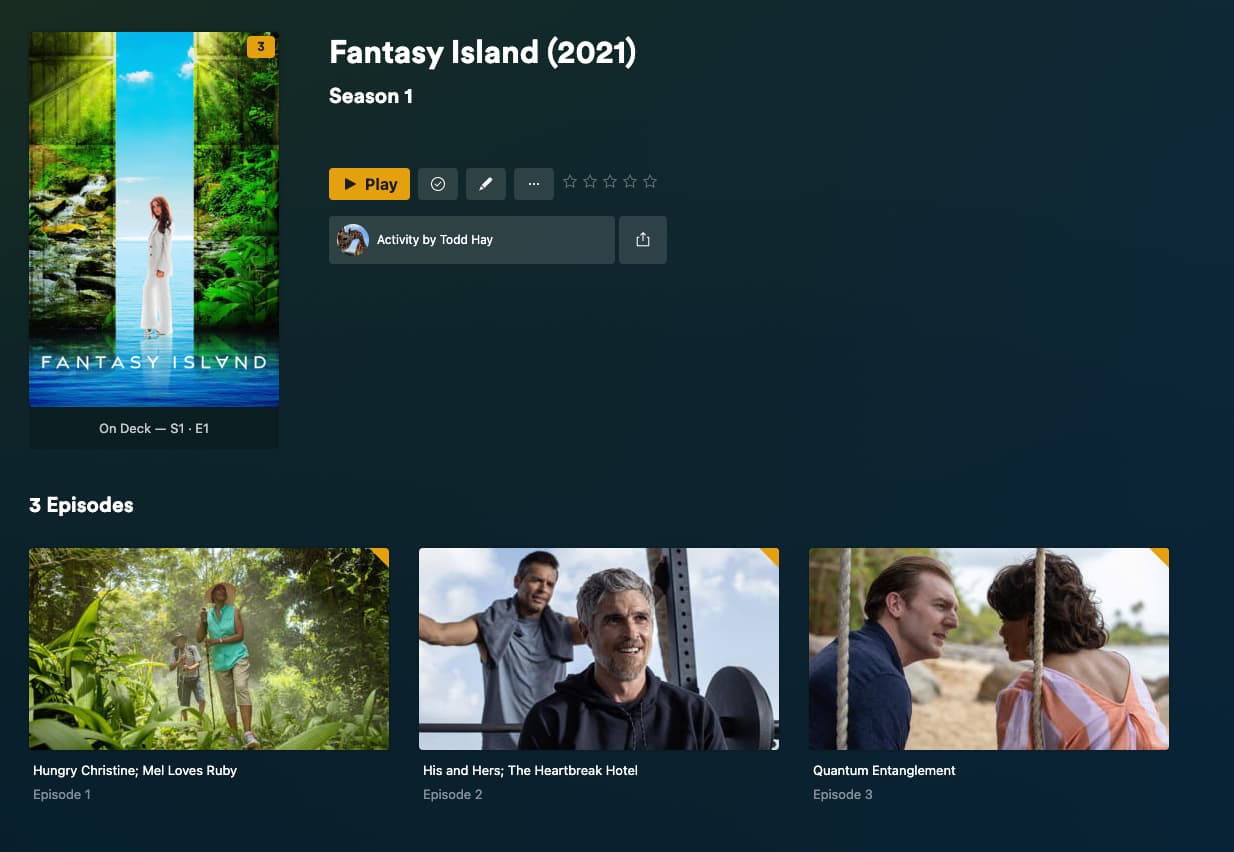The width and height of the screenshot is (1234, 852).
Task: Click Quantum Entanglement title text
Action: pyautogui.click(x=884, y=771)
